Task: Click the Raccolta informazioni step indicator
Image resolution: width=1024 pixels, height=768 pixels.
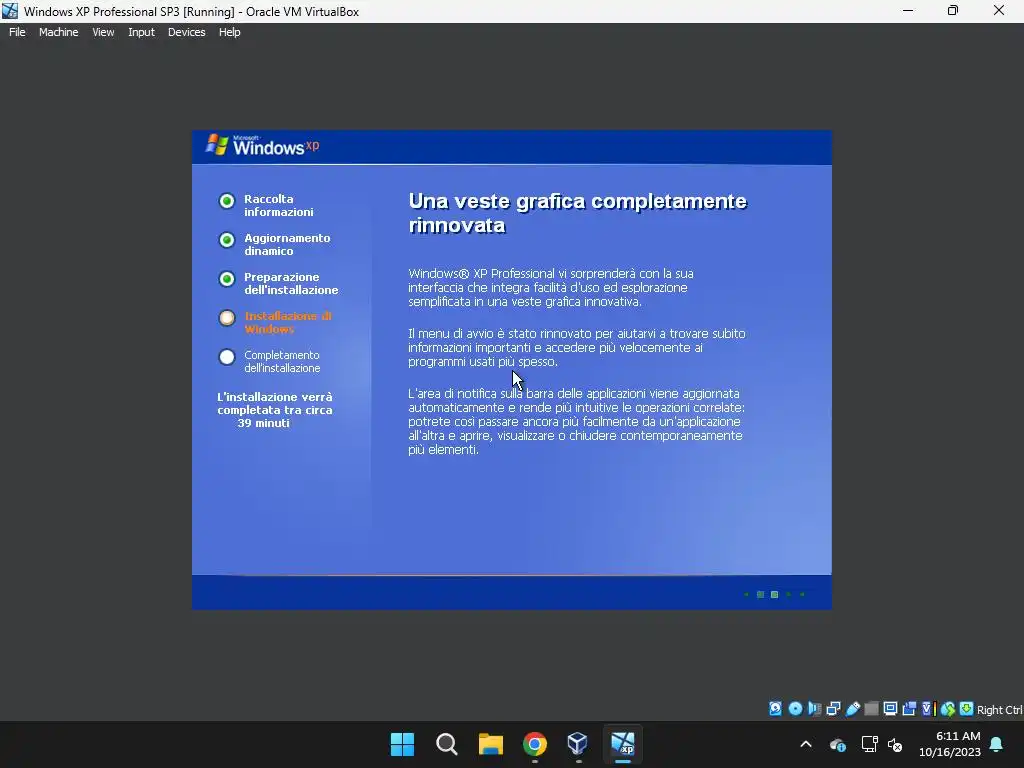Action: 227,201
